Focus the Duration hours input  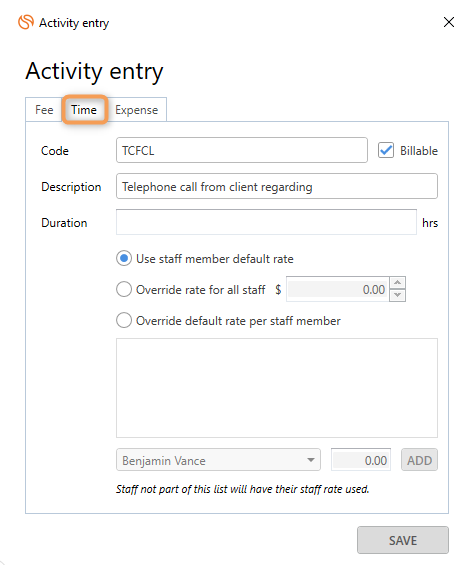(x=266, y=222)
